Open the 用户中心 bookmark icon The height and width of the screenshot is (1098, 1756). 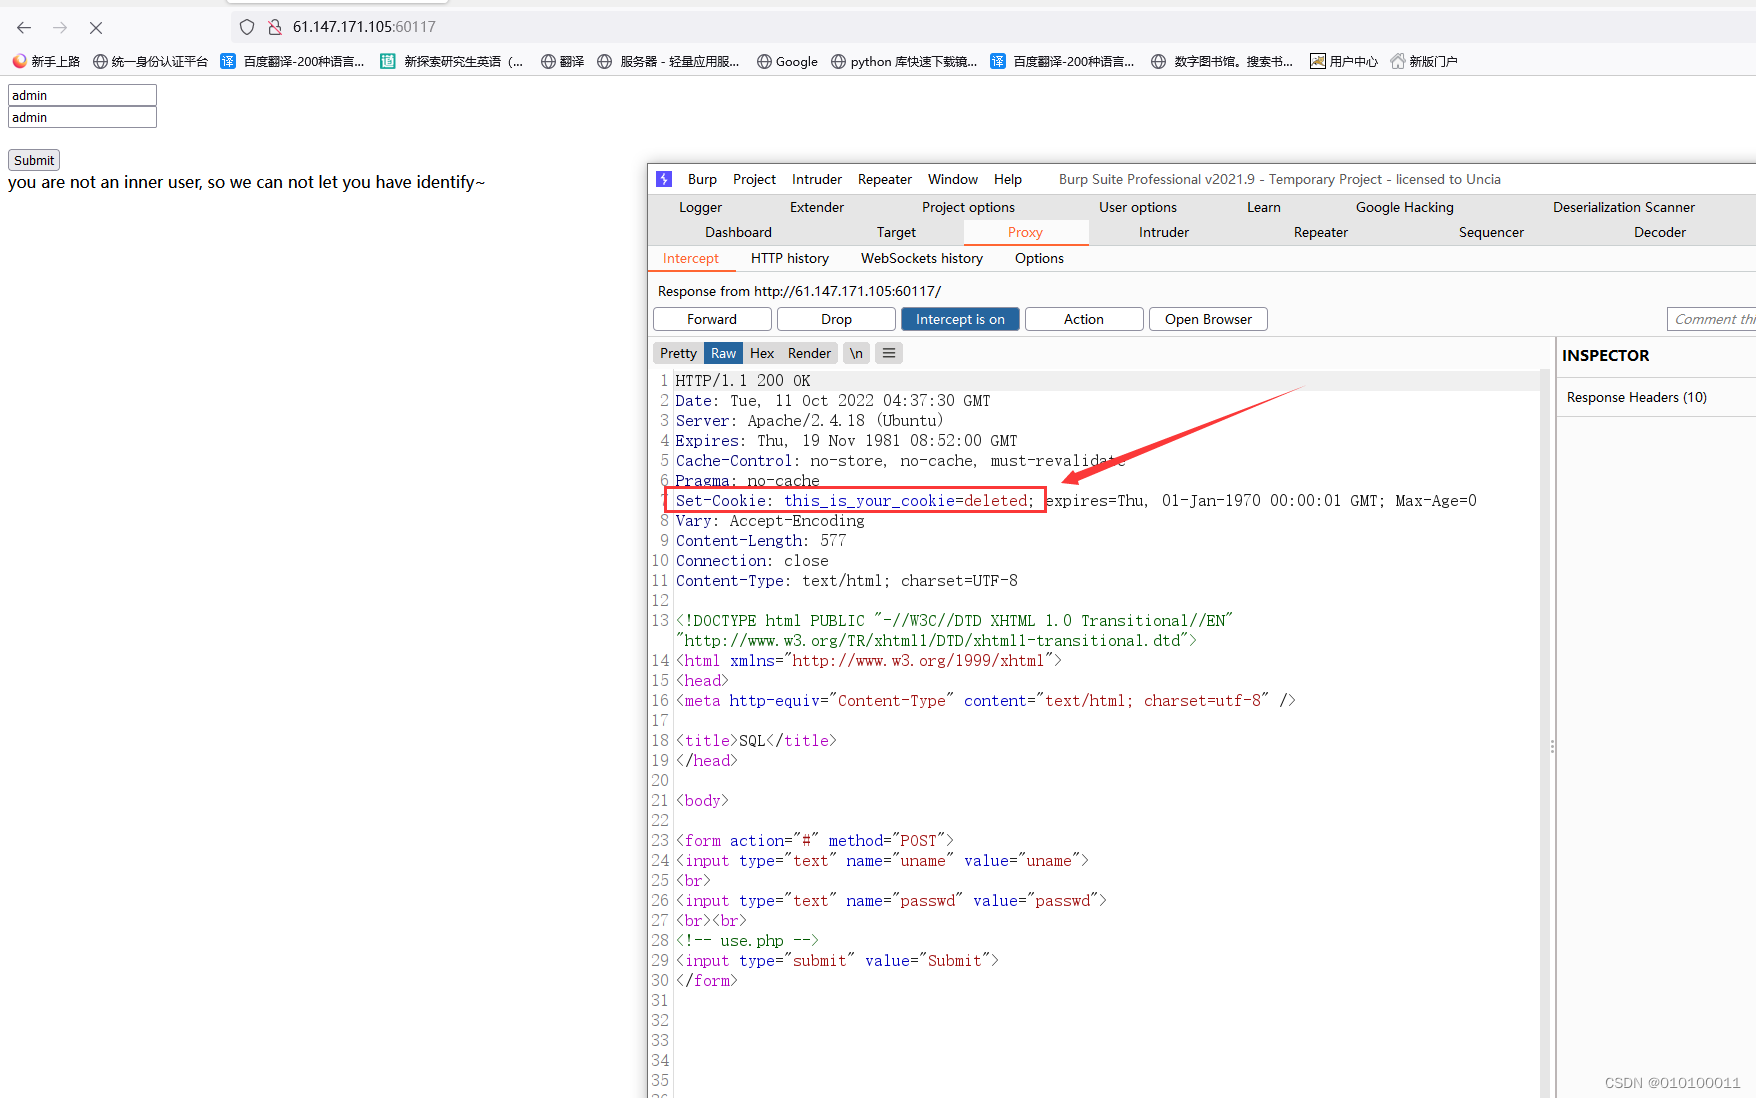pos(1318,61)
